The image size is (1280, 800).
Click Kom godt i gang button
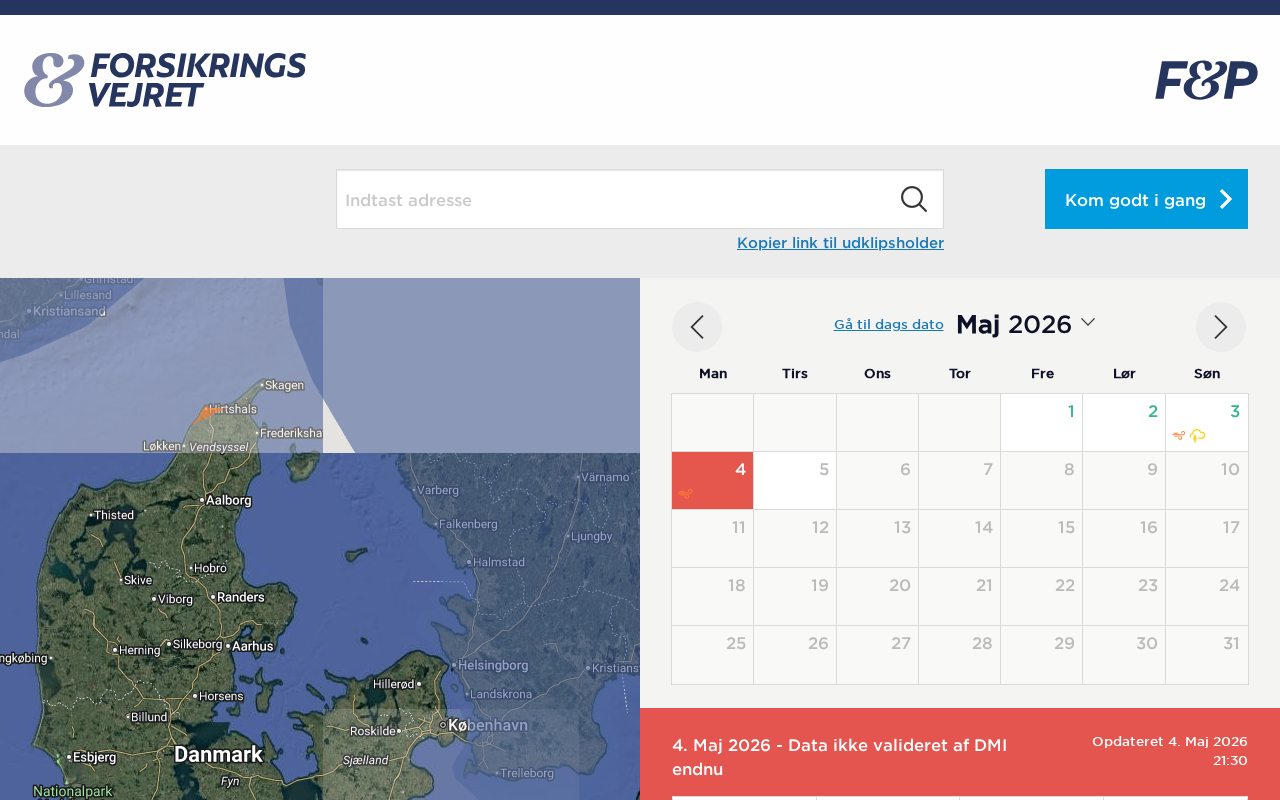coord(1146,199)
